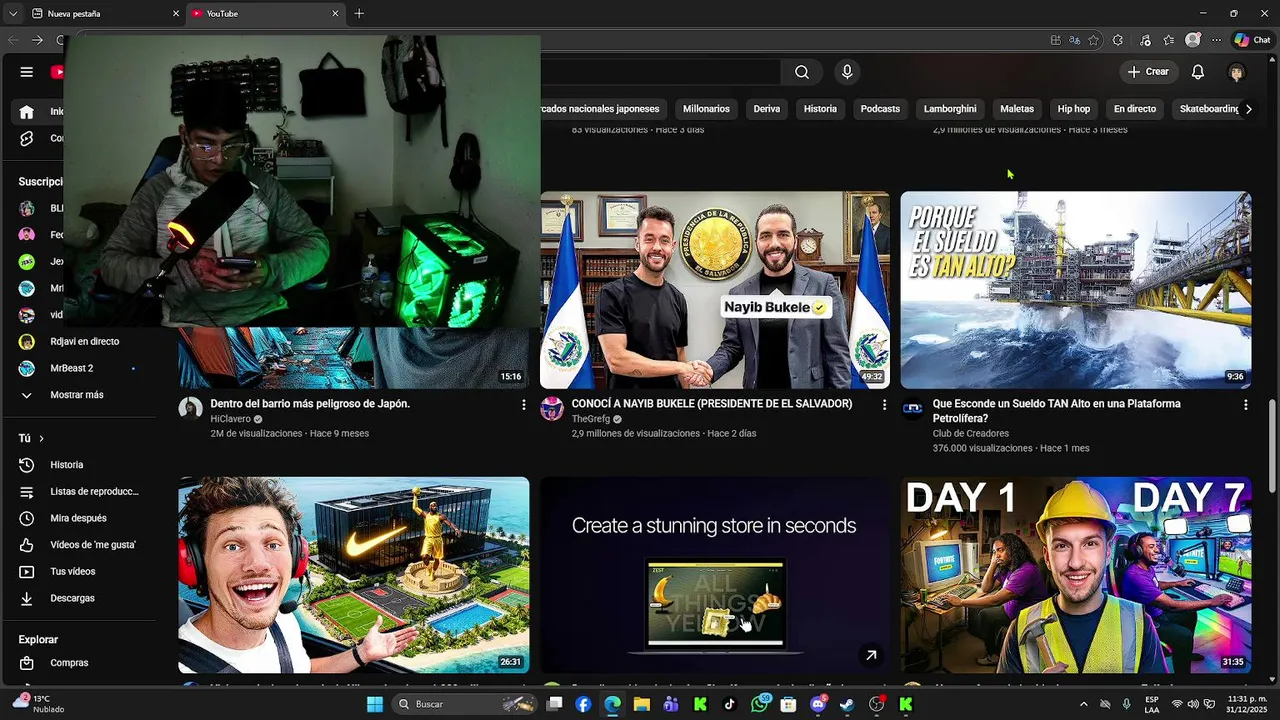The width and height of the screenshot is (1280, 720).
Task: Click the YouTube search magnifier button
Action: coord(802,72)
